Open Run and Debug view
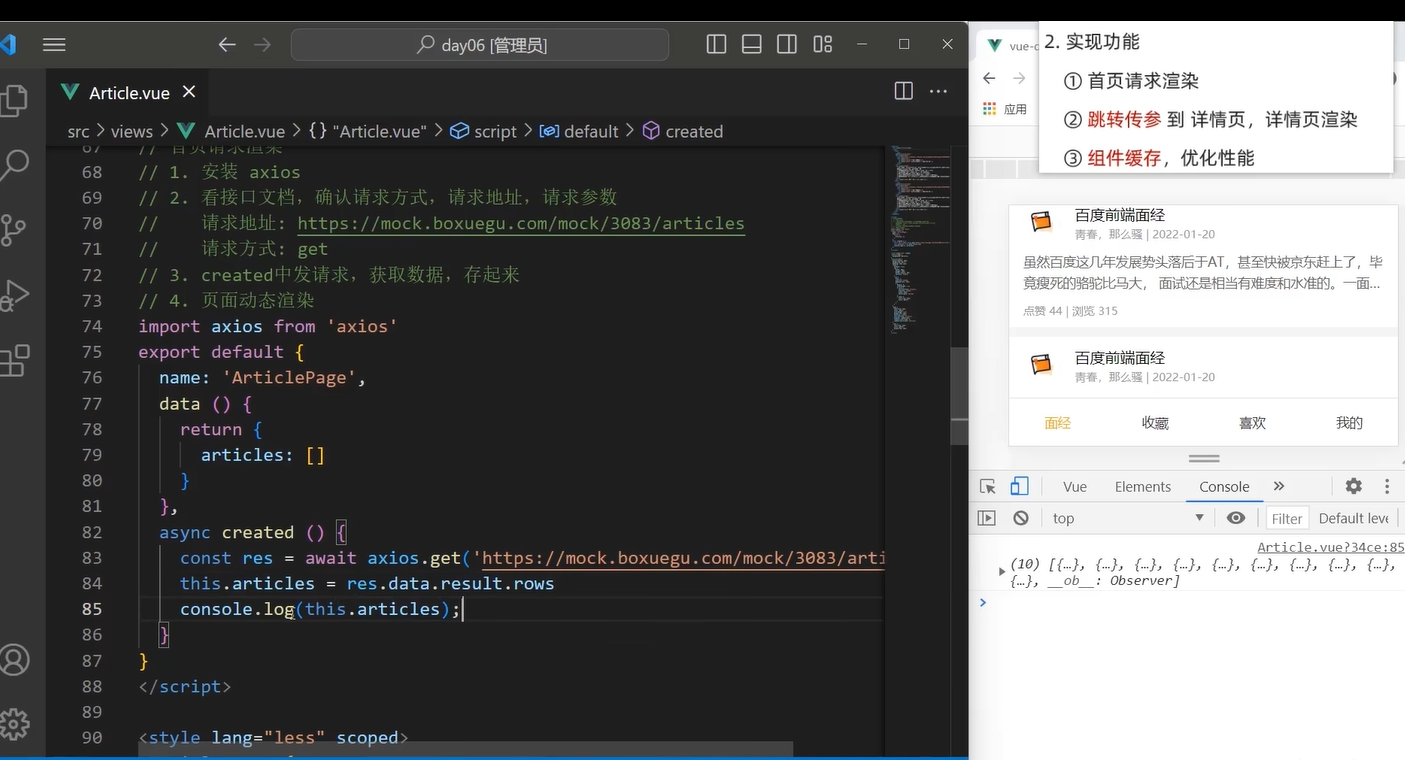 [14, 295]
